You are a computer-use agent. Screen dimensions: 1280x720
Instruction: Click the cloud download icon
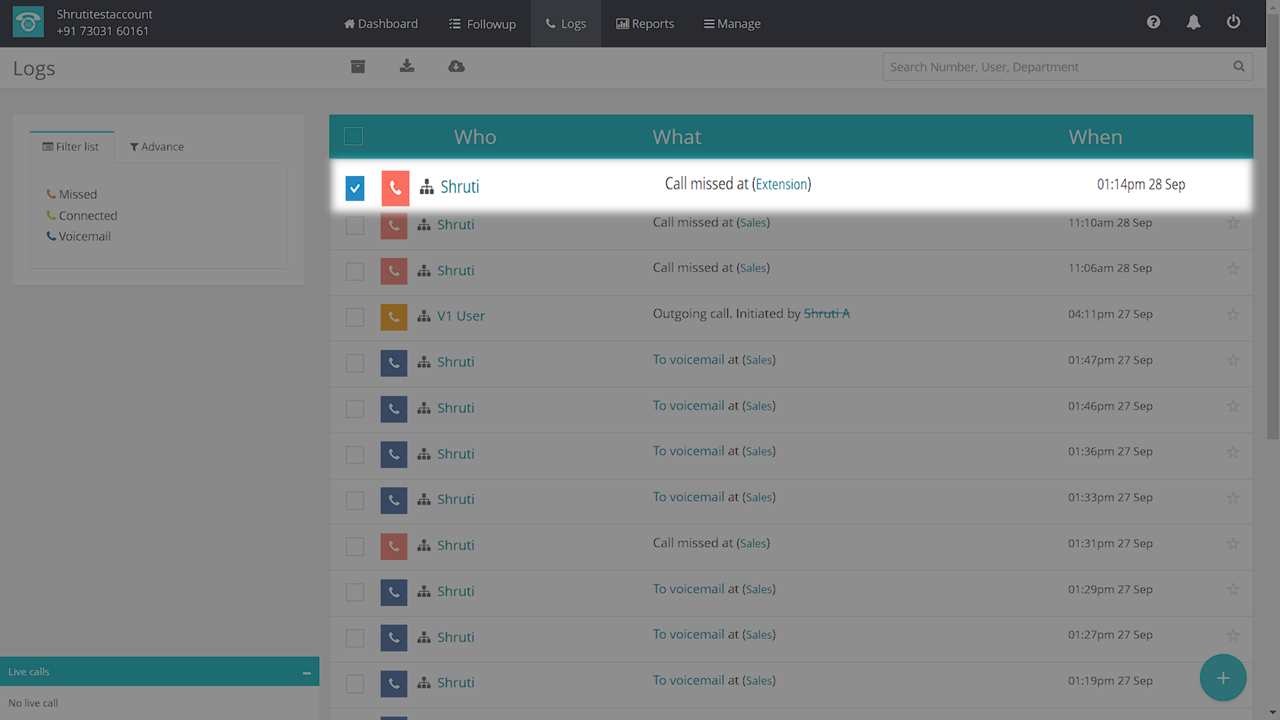point(456,66)
